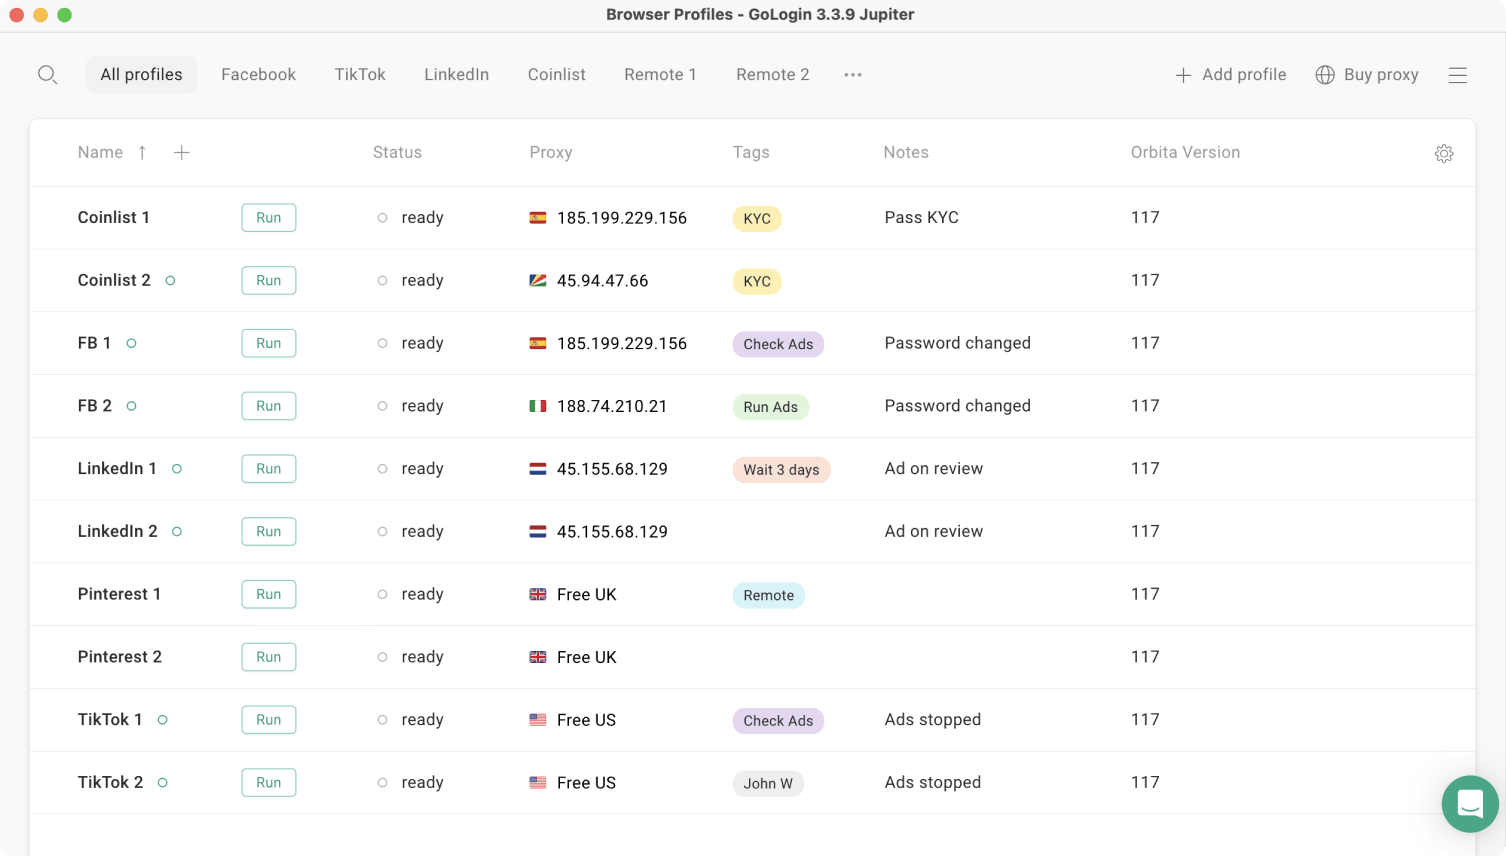Click the Spain flag for Coinlist 1 proxy
Screen dimensions: 1506x856
(x=538, y=218)
